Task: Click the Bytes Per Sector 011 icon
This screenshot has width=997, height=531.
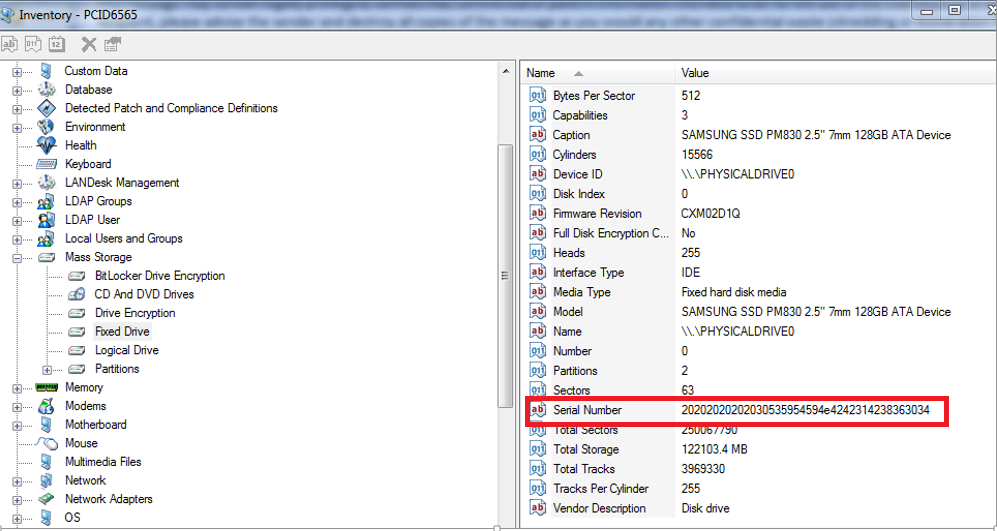Action: (x=538, y=96)
